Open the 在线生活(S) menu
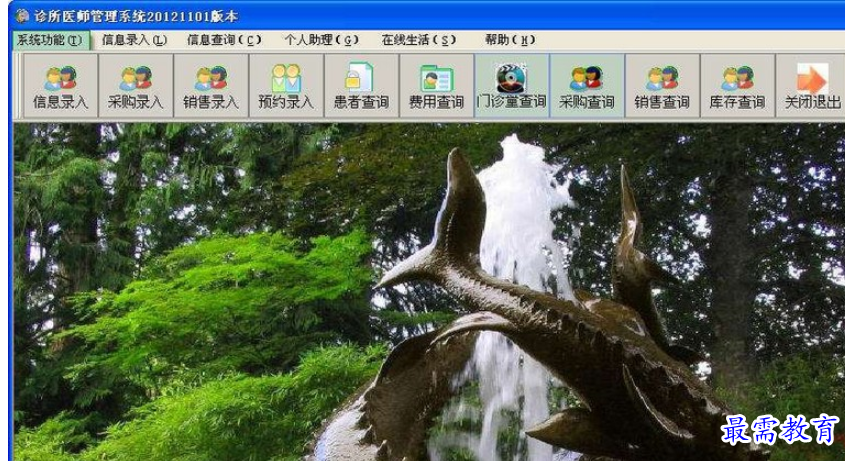The height and width of the screenshot is (461, 845). pos(419,40)
